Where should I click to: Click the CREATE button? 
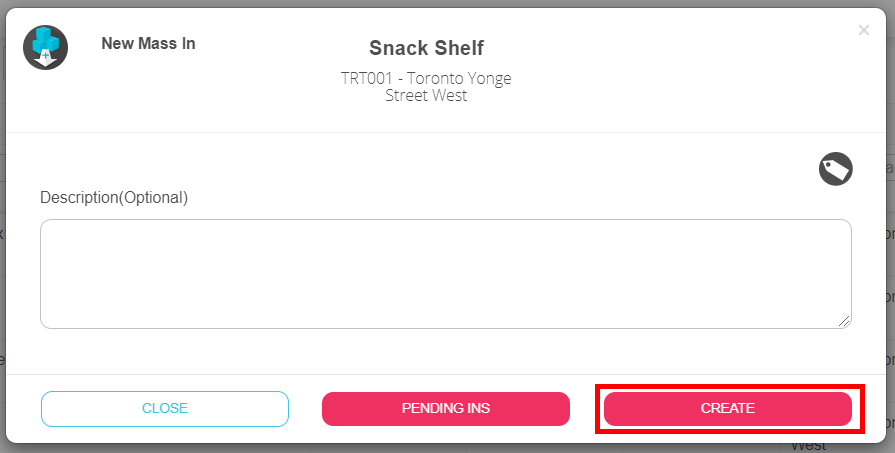coord(727,408)
